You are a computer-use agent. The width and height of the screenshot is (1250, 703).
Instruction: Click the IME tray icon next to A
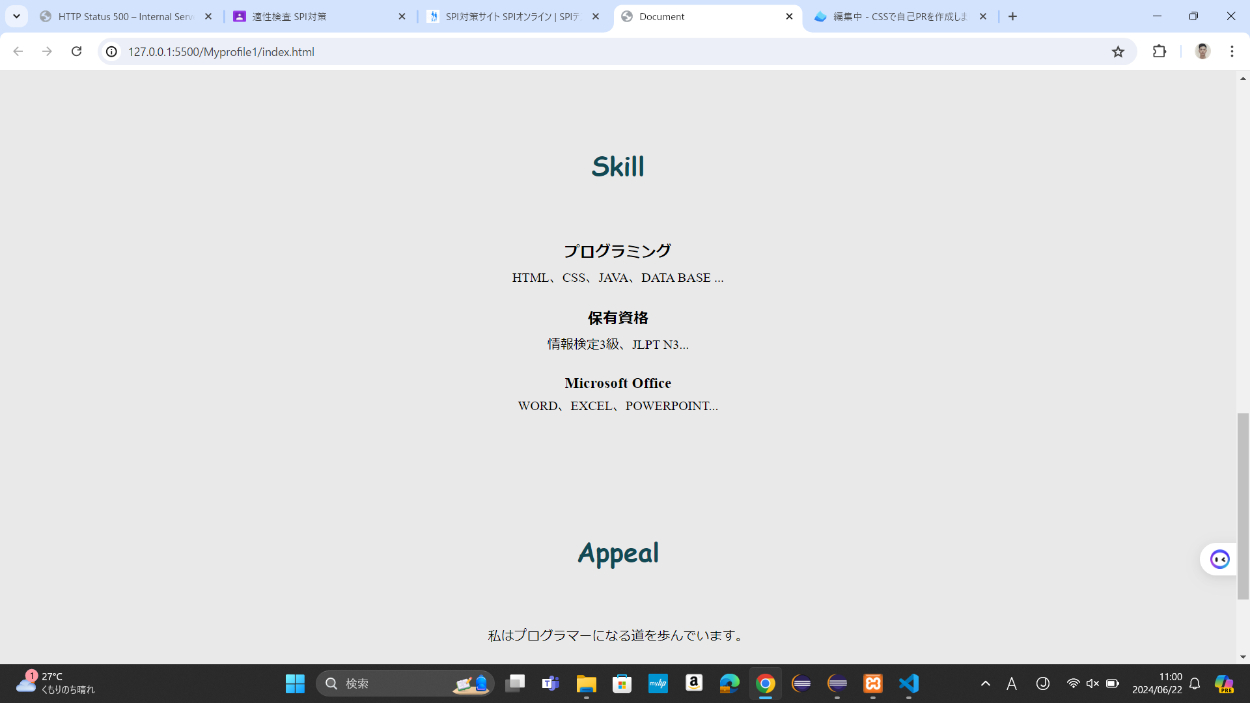[x=1043, y=684]
